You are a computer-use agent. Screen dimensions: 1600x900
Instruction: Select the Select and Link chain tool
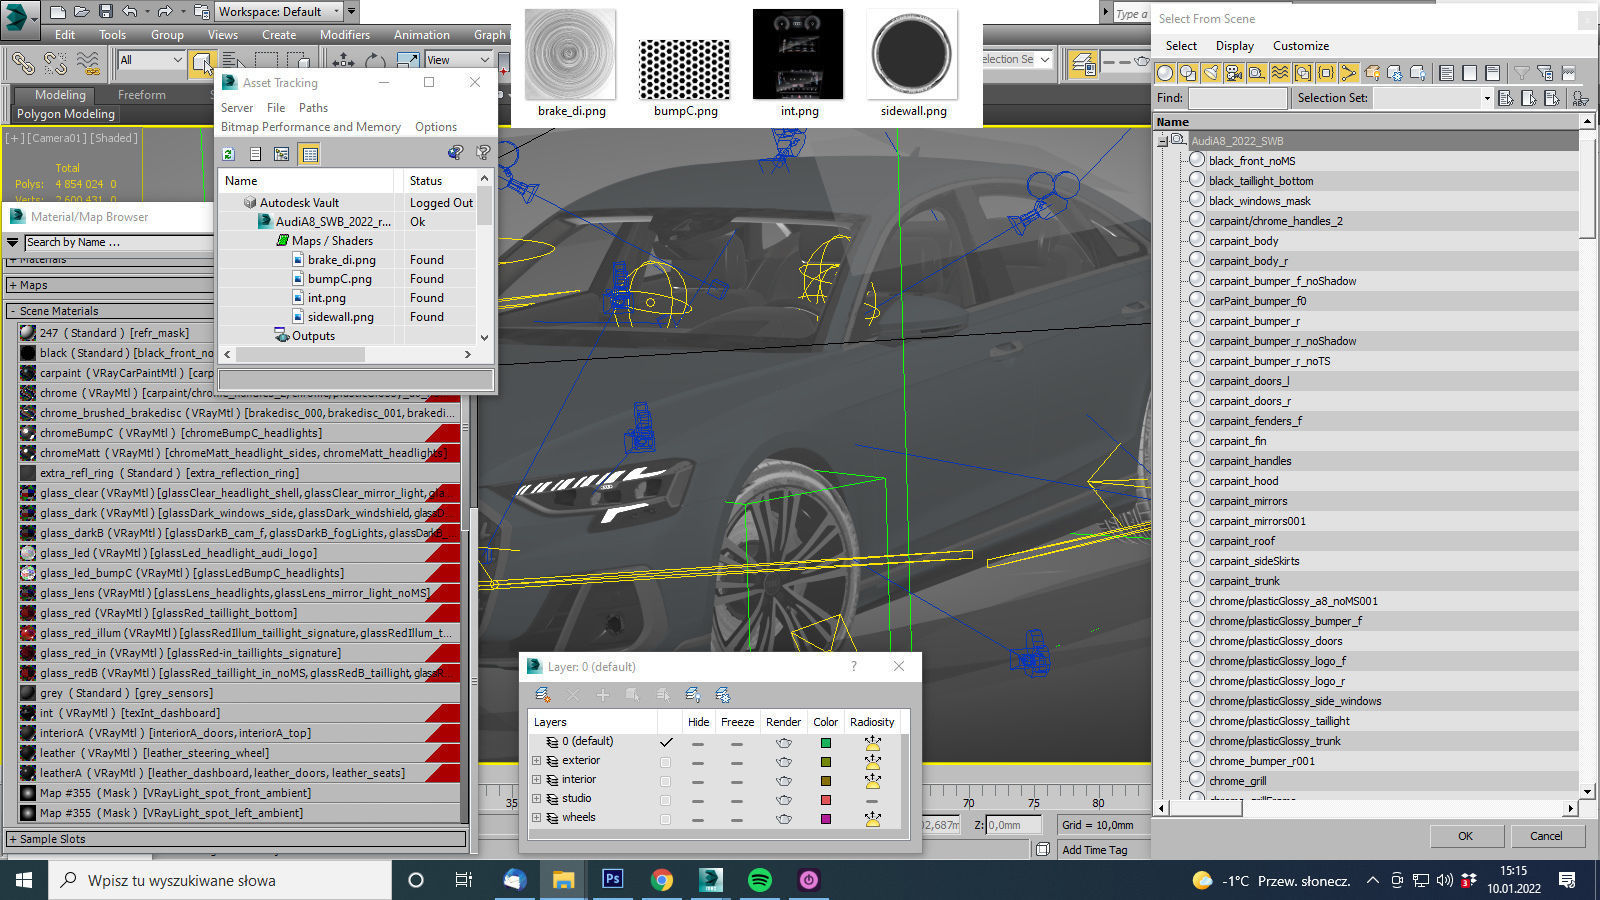click(x=22, y=63)
